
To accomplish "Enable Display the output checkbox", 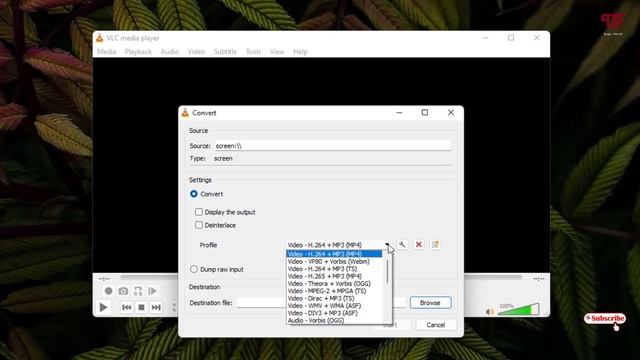I will [199, 212].
